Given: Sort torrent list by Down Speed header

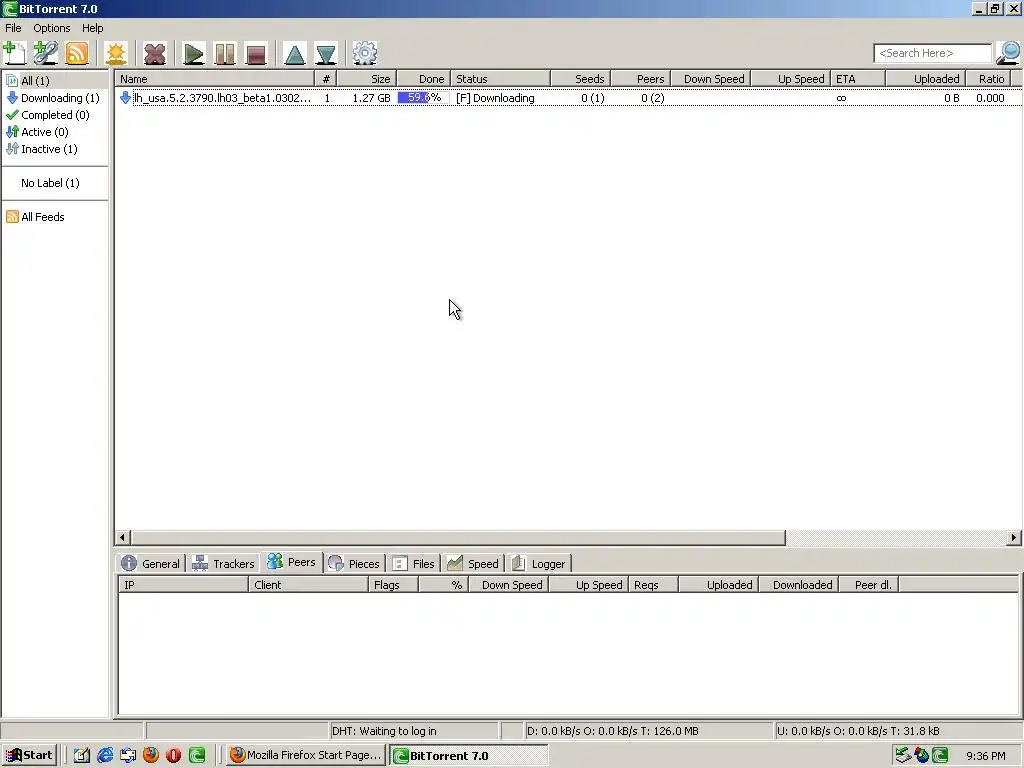Looking at the screenshot, I should point(711,79).
